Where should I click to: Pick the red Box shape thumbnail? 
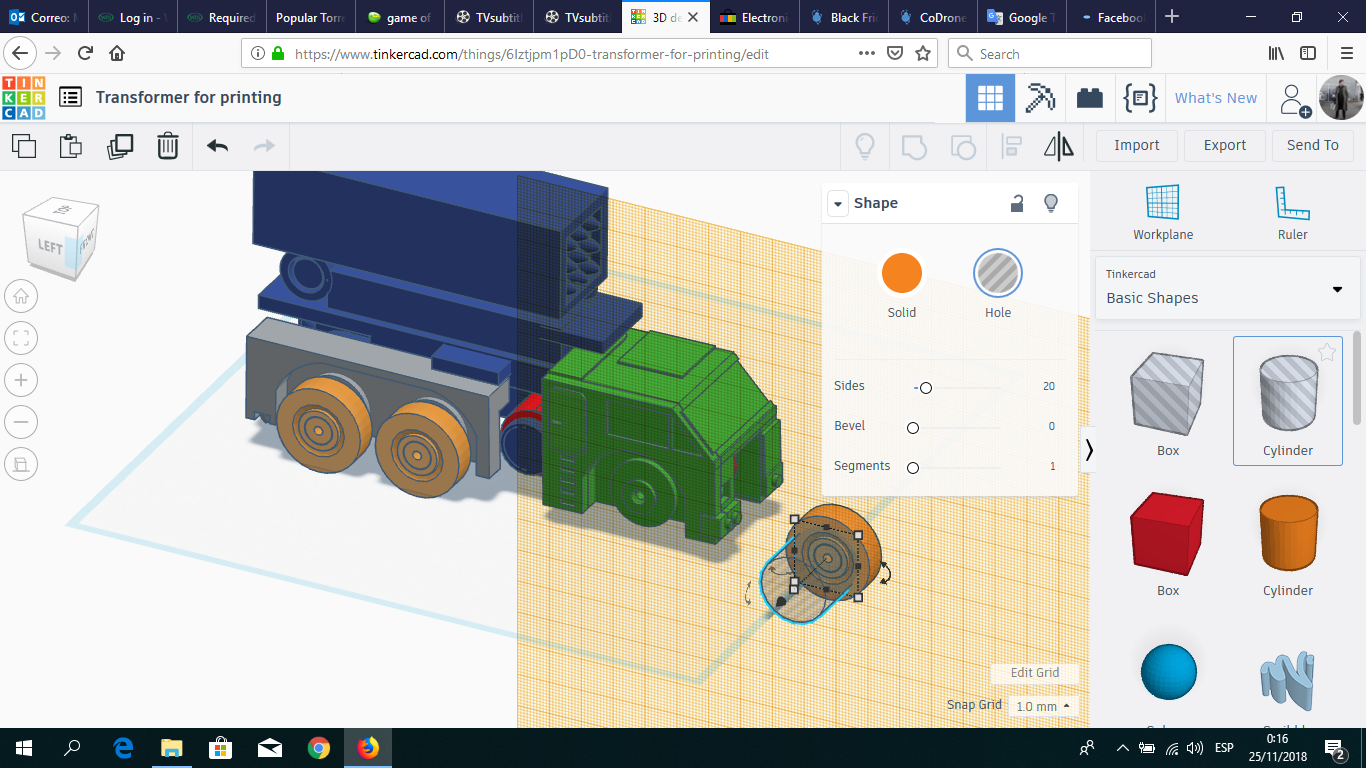click(x=1167, y=534)
